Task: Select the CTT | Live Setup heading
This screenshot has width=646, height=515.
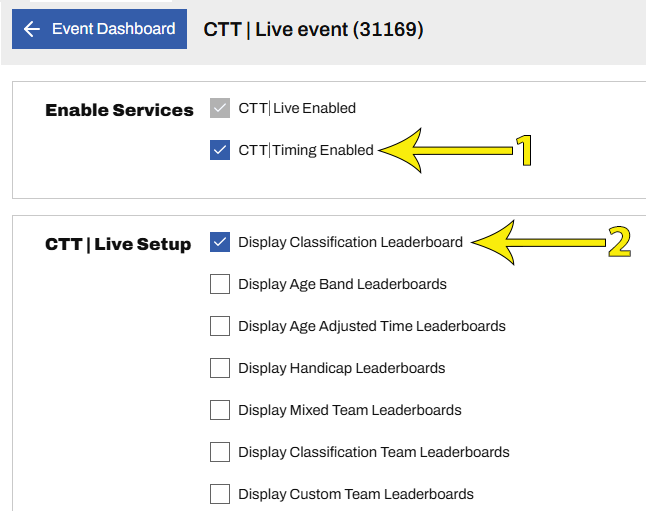Action: coord(118,244)
